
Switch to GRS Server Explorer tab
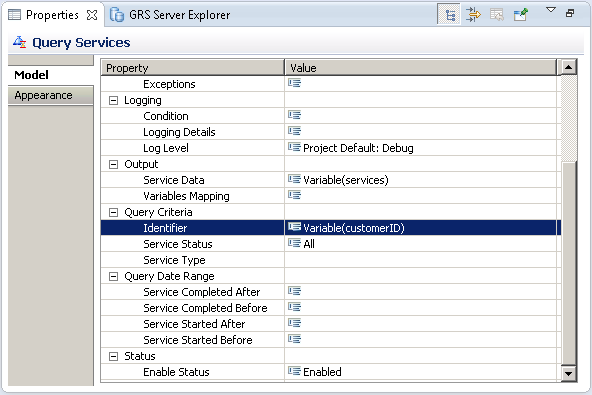point(179,15)
